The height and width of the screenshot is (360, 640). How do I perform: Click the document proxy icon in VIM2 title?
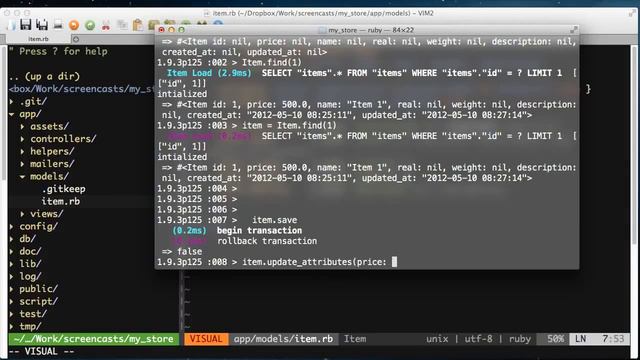(207, 13)
